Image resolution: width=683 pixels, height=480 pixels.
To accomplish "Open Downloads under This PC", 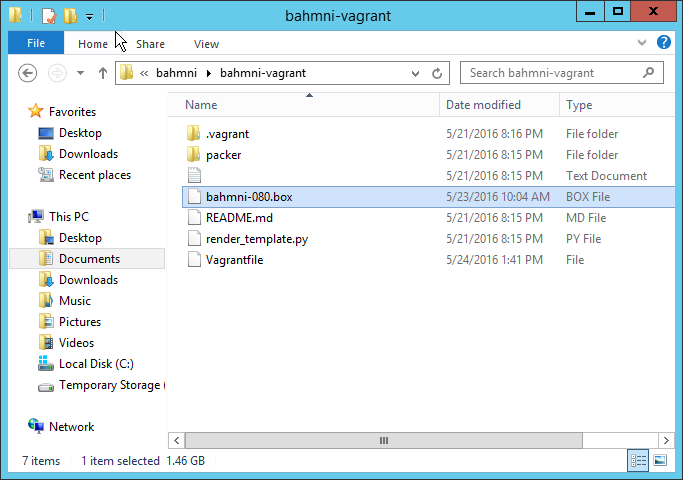I will point(88,280).
